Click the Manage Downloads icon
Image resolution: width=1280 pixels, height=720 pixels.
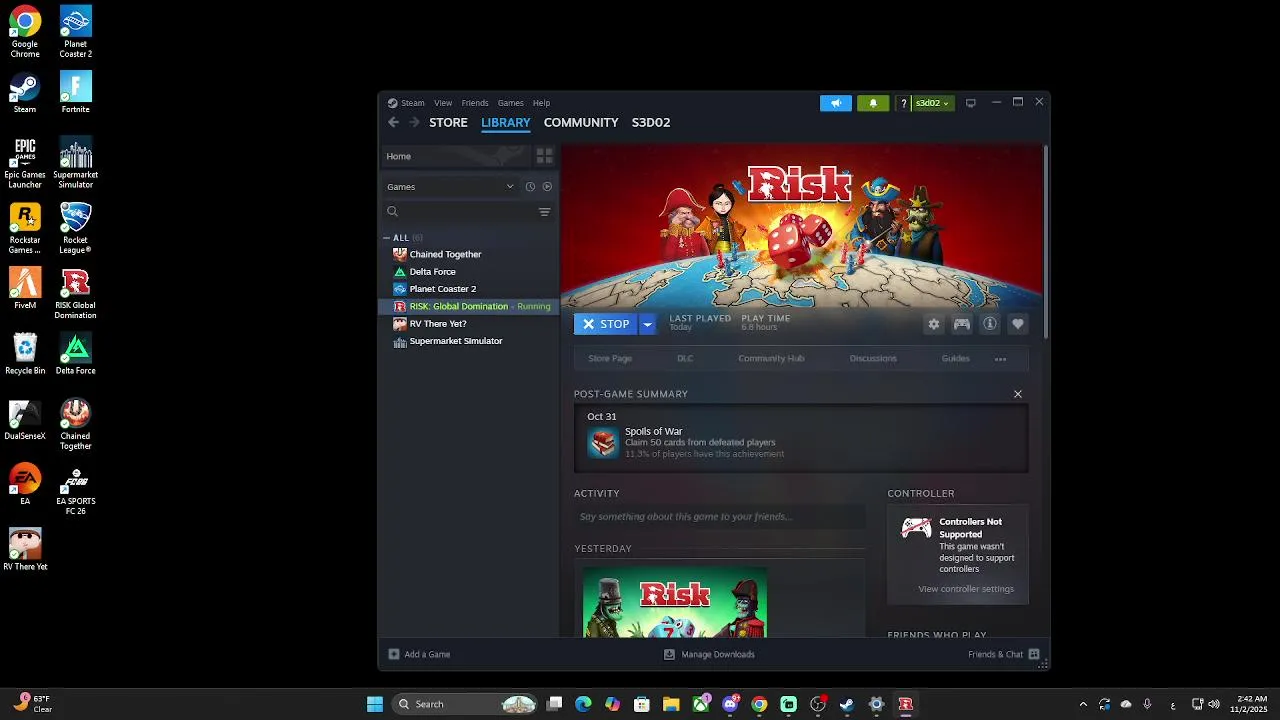click(670, 654)
